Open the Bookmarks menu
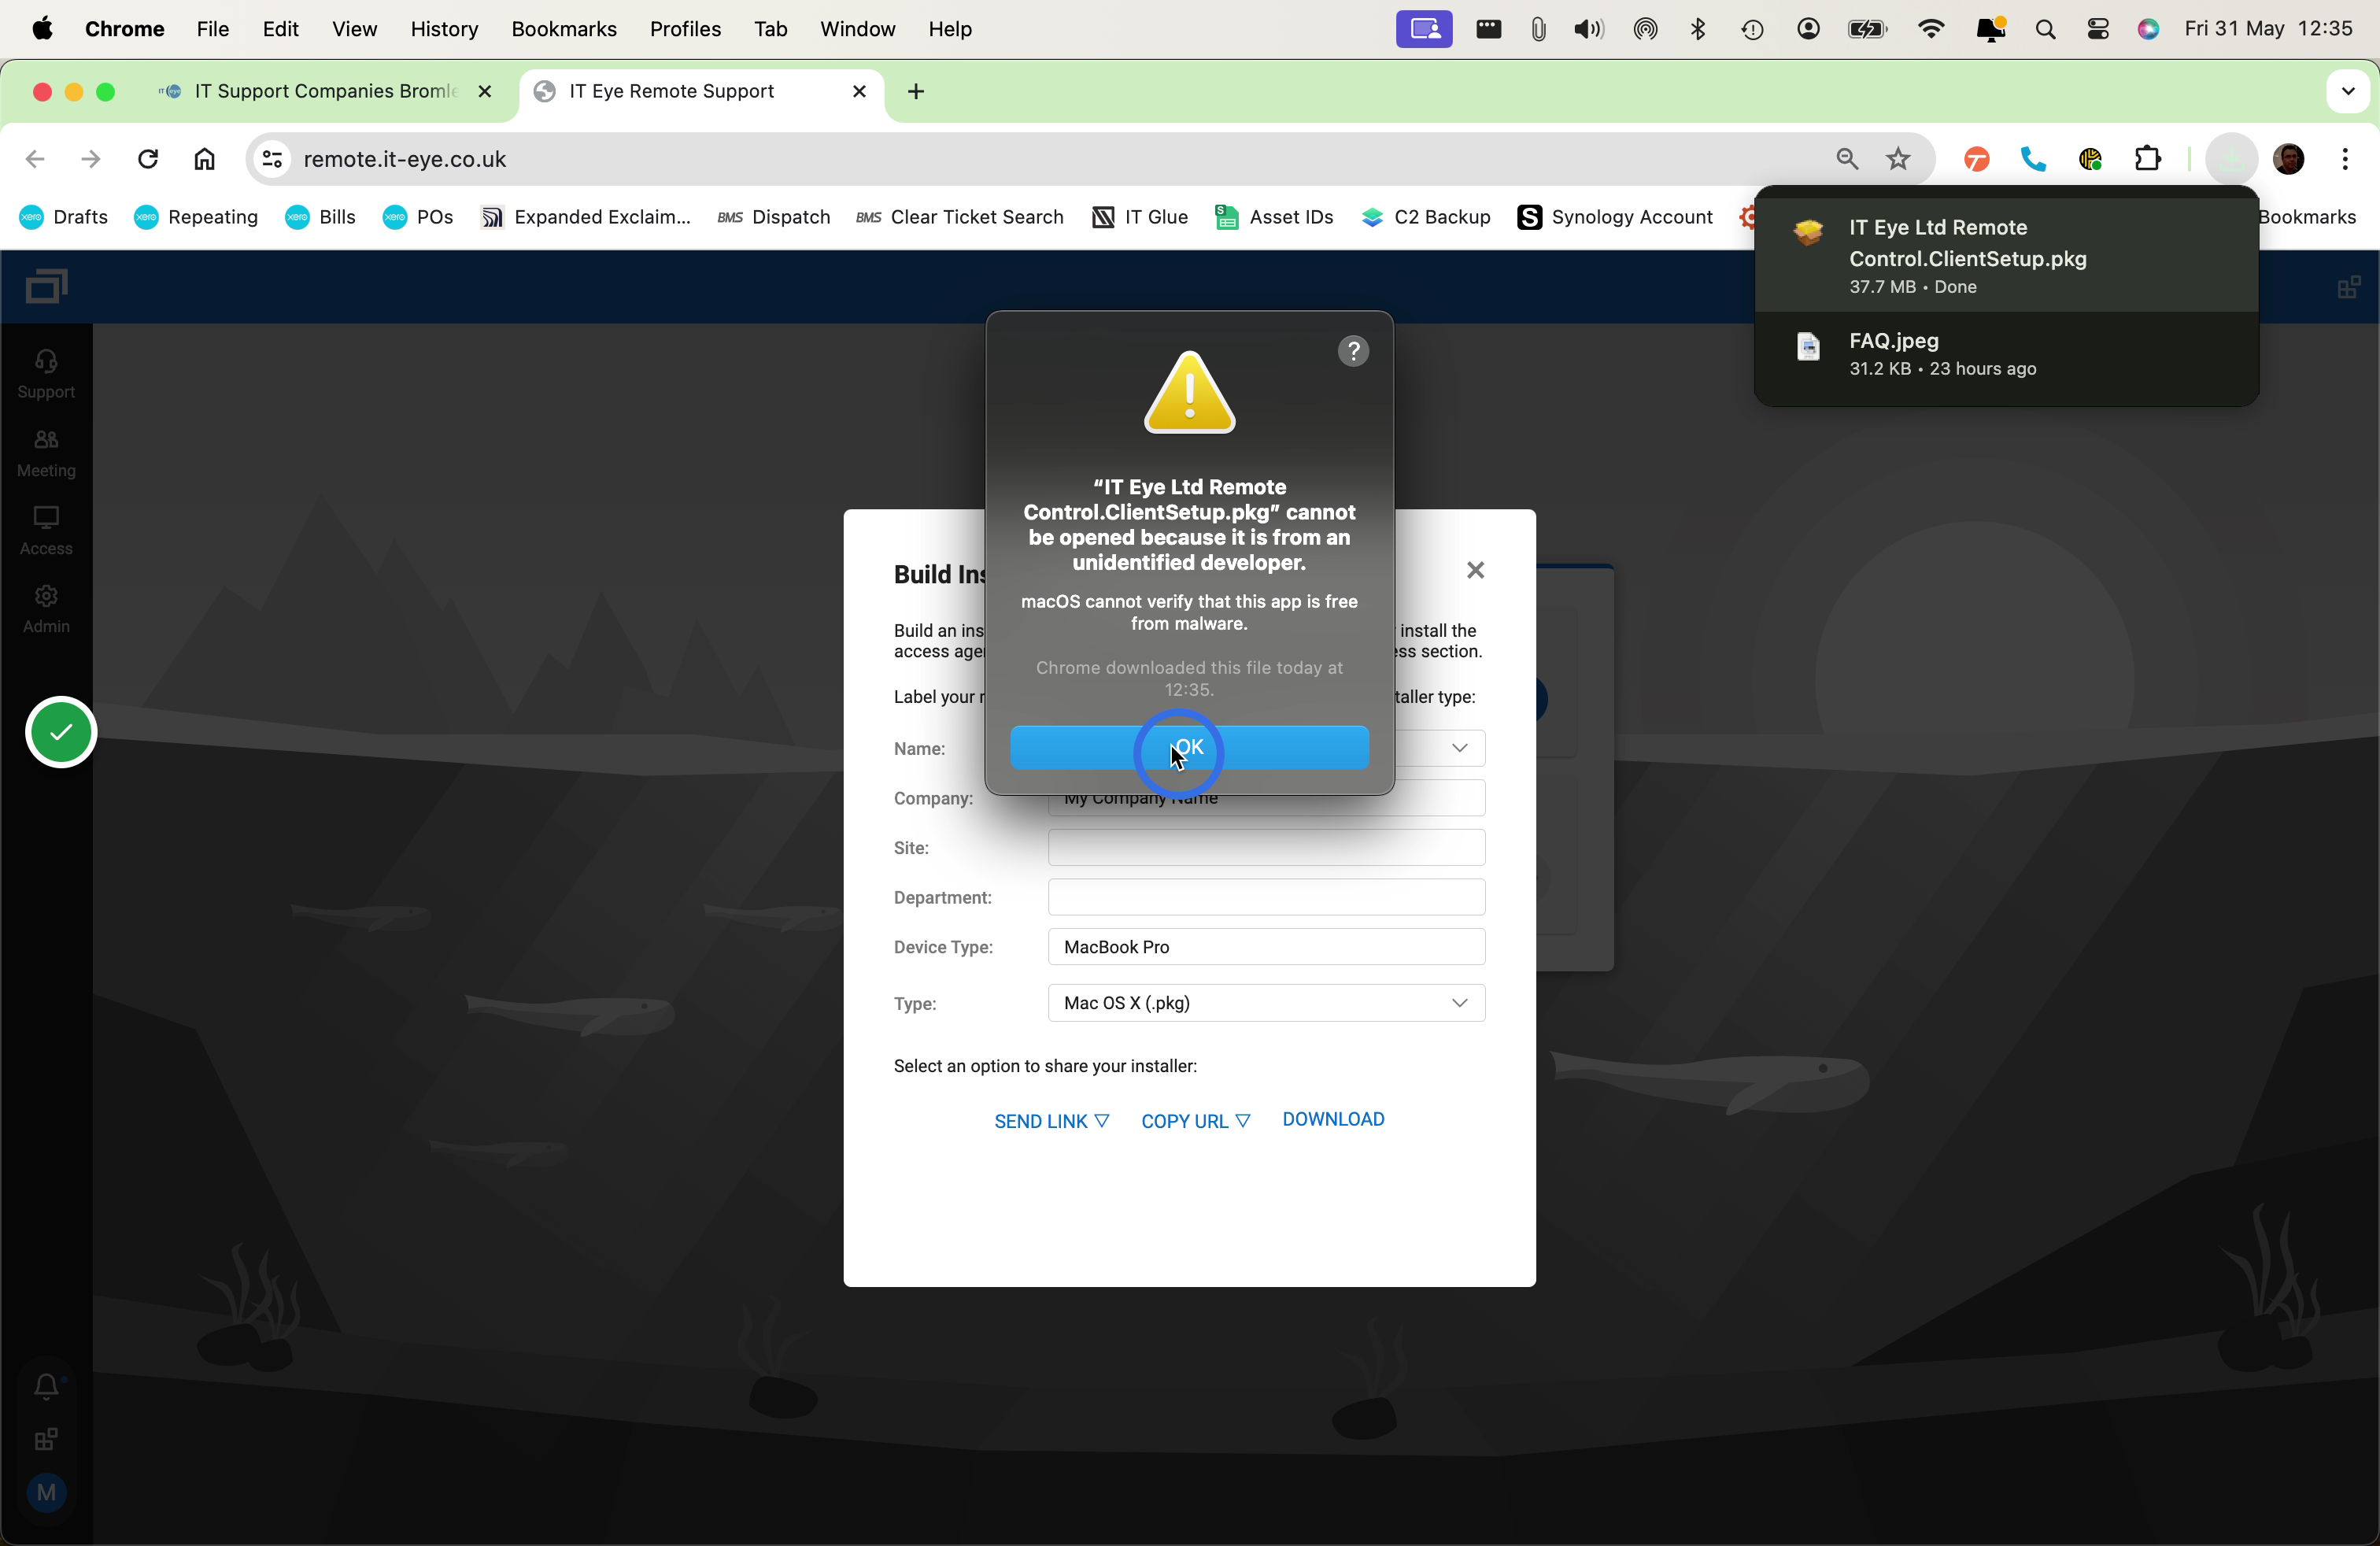The height and width of the screenshot is (1546, 2380). point(564,29)
